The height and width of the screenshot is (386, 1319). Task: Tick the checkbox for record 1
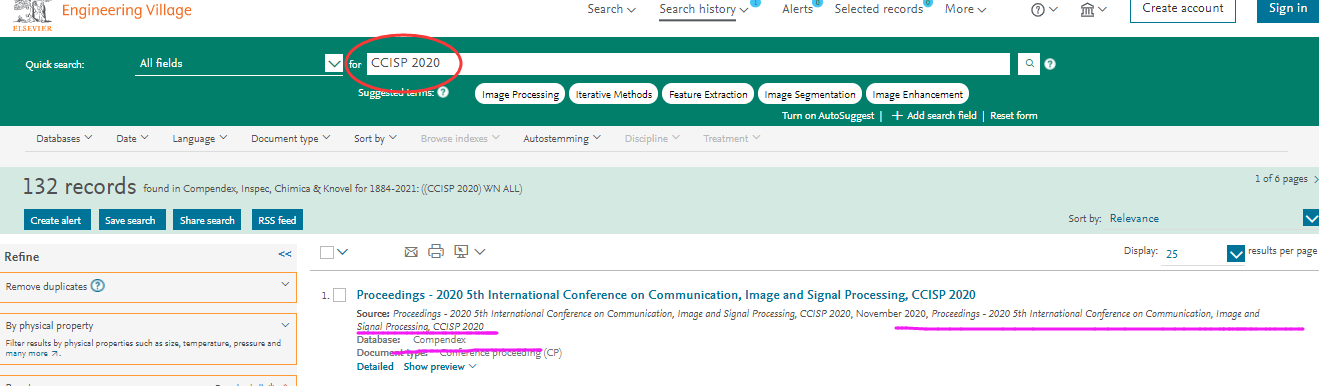[x=340, y=295]
